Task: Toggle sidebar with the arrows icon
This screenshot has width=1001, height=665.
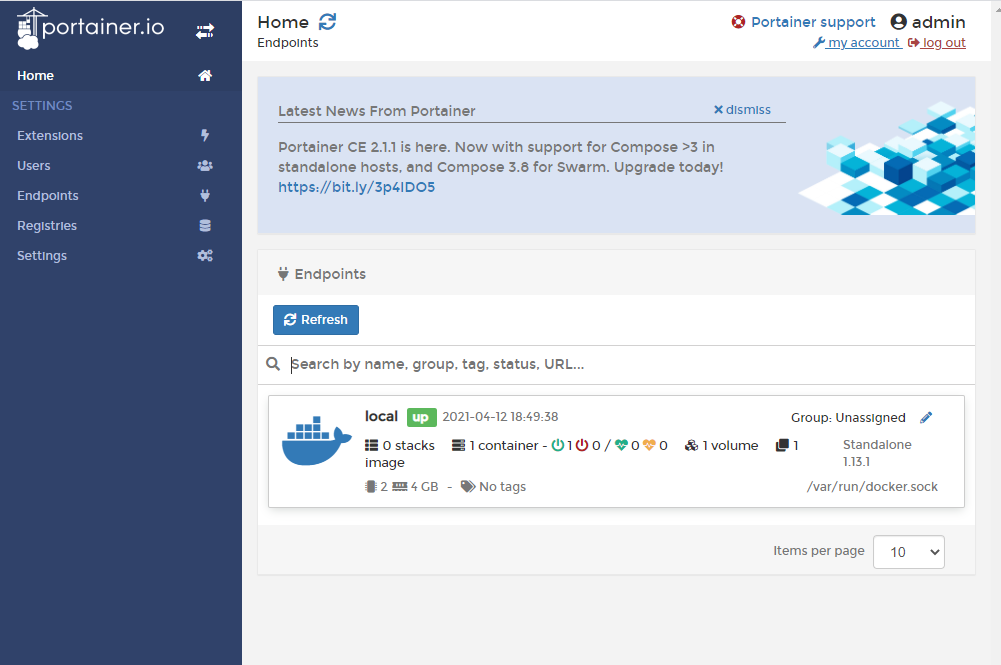Action: point(205,31)
